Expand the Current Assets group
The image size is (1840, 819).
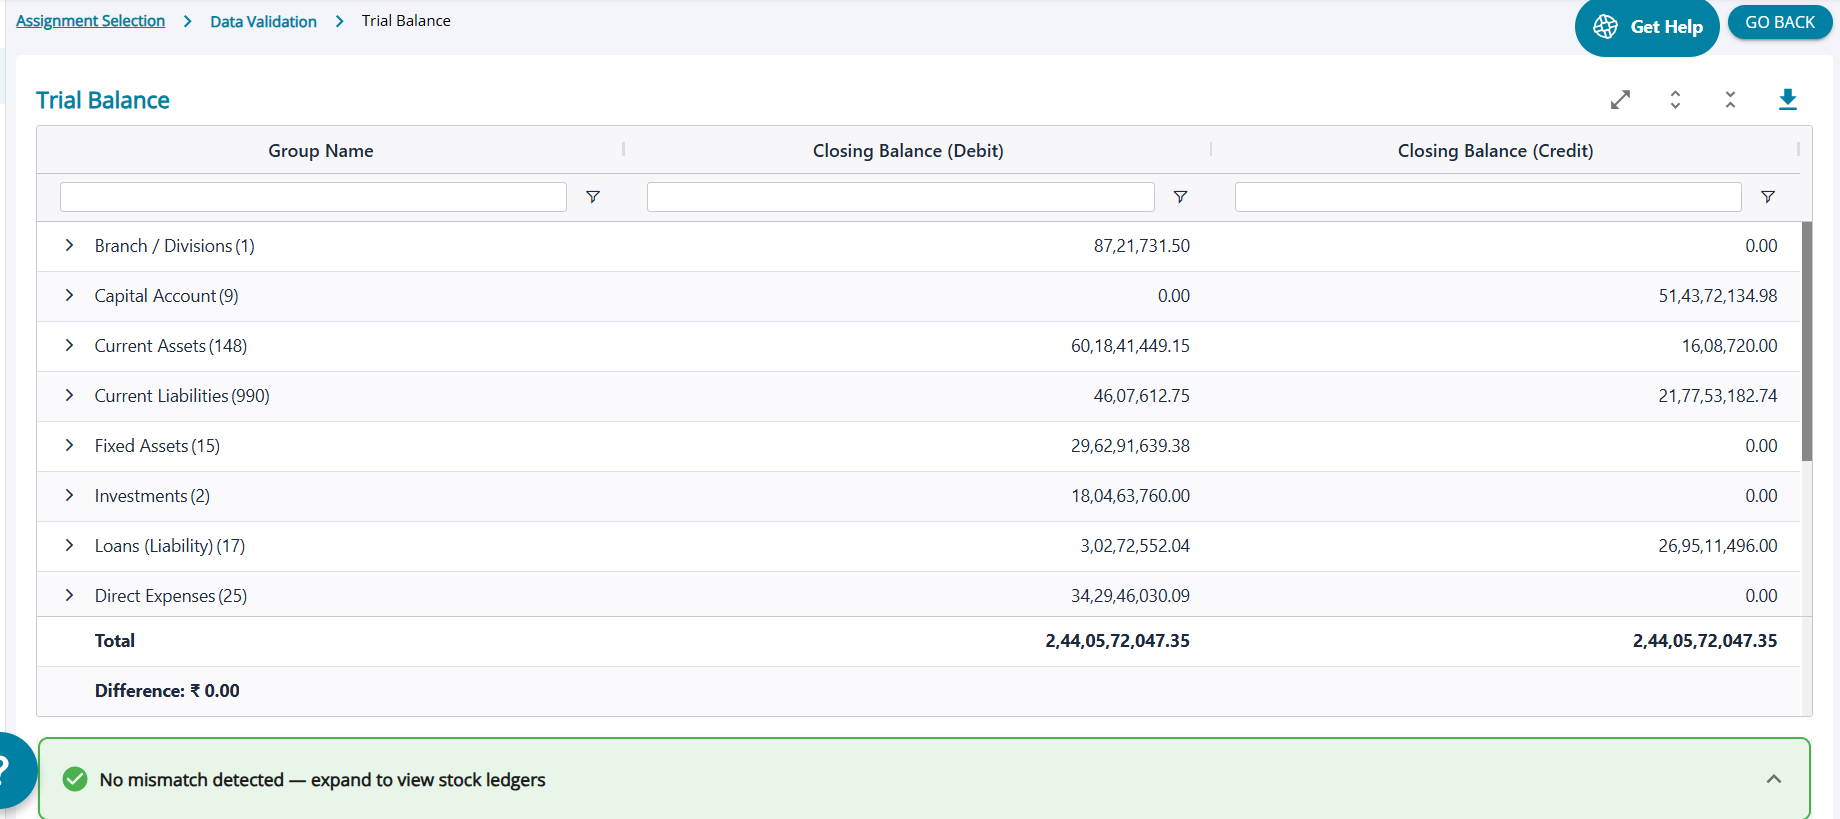click(x=69, y=346)
